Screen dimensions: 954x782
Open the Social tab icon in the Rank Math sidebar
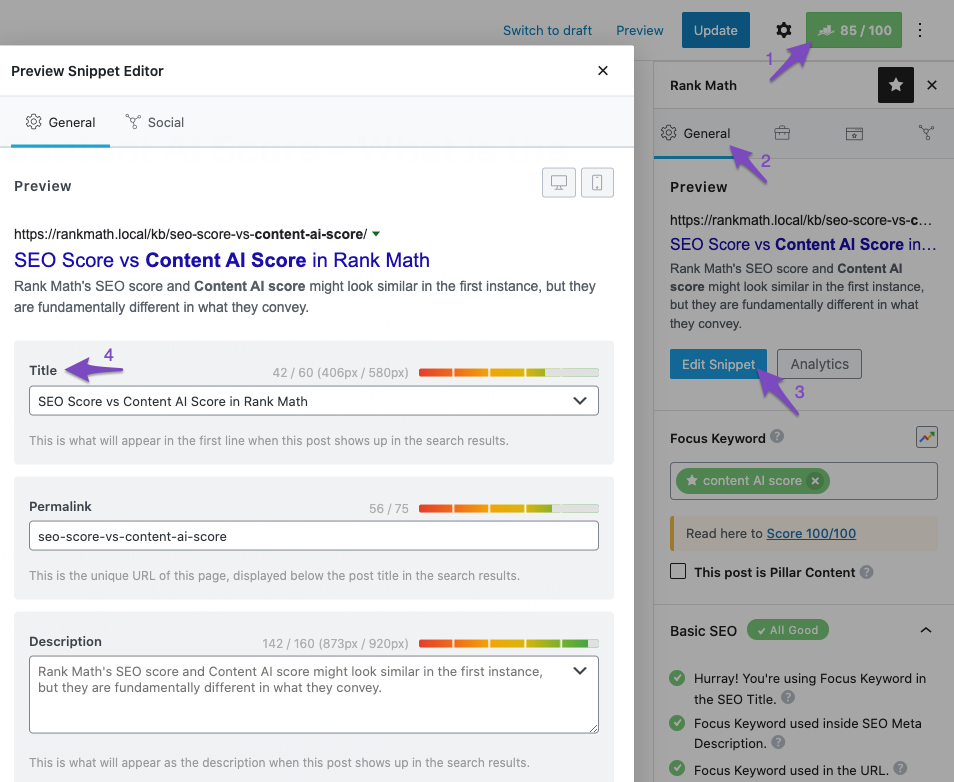point(926,133)
